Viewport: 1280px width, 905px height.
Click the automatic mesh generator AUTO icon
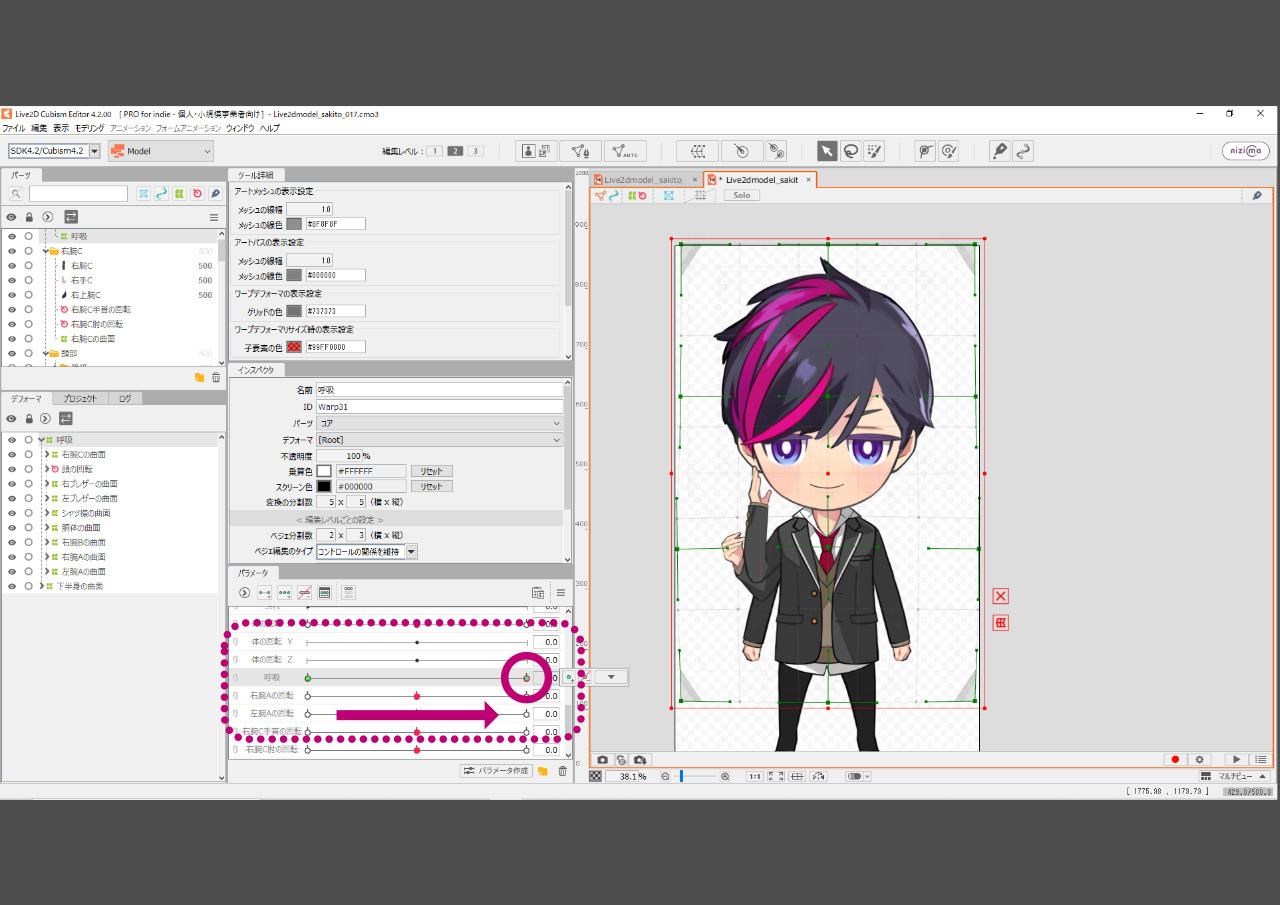[x=625, y=151]
